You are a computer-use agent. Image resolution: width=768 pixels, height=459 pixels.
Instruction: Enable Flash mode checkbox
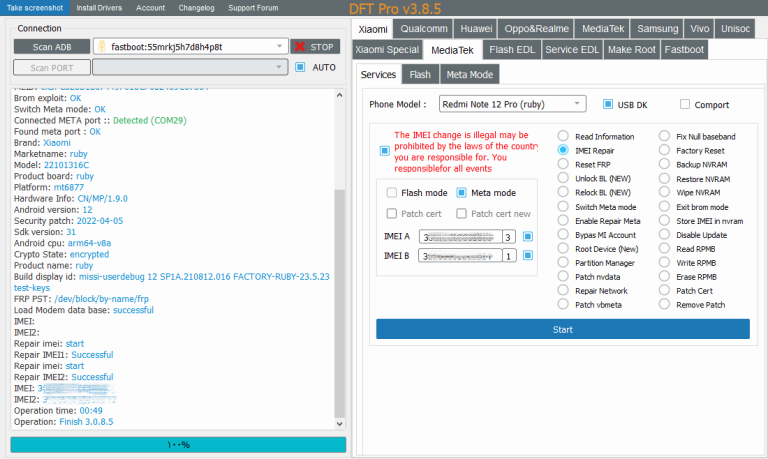[x=392, y=193]
